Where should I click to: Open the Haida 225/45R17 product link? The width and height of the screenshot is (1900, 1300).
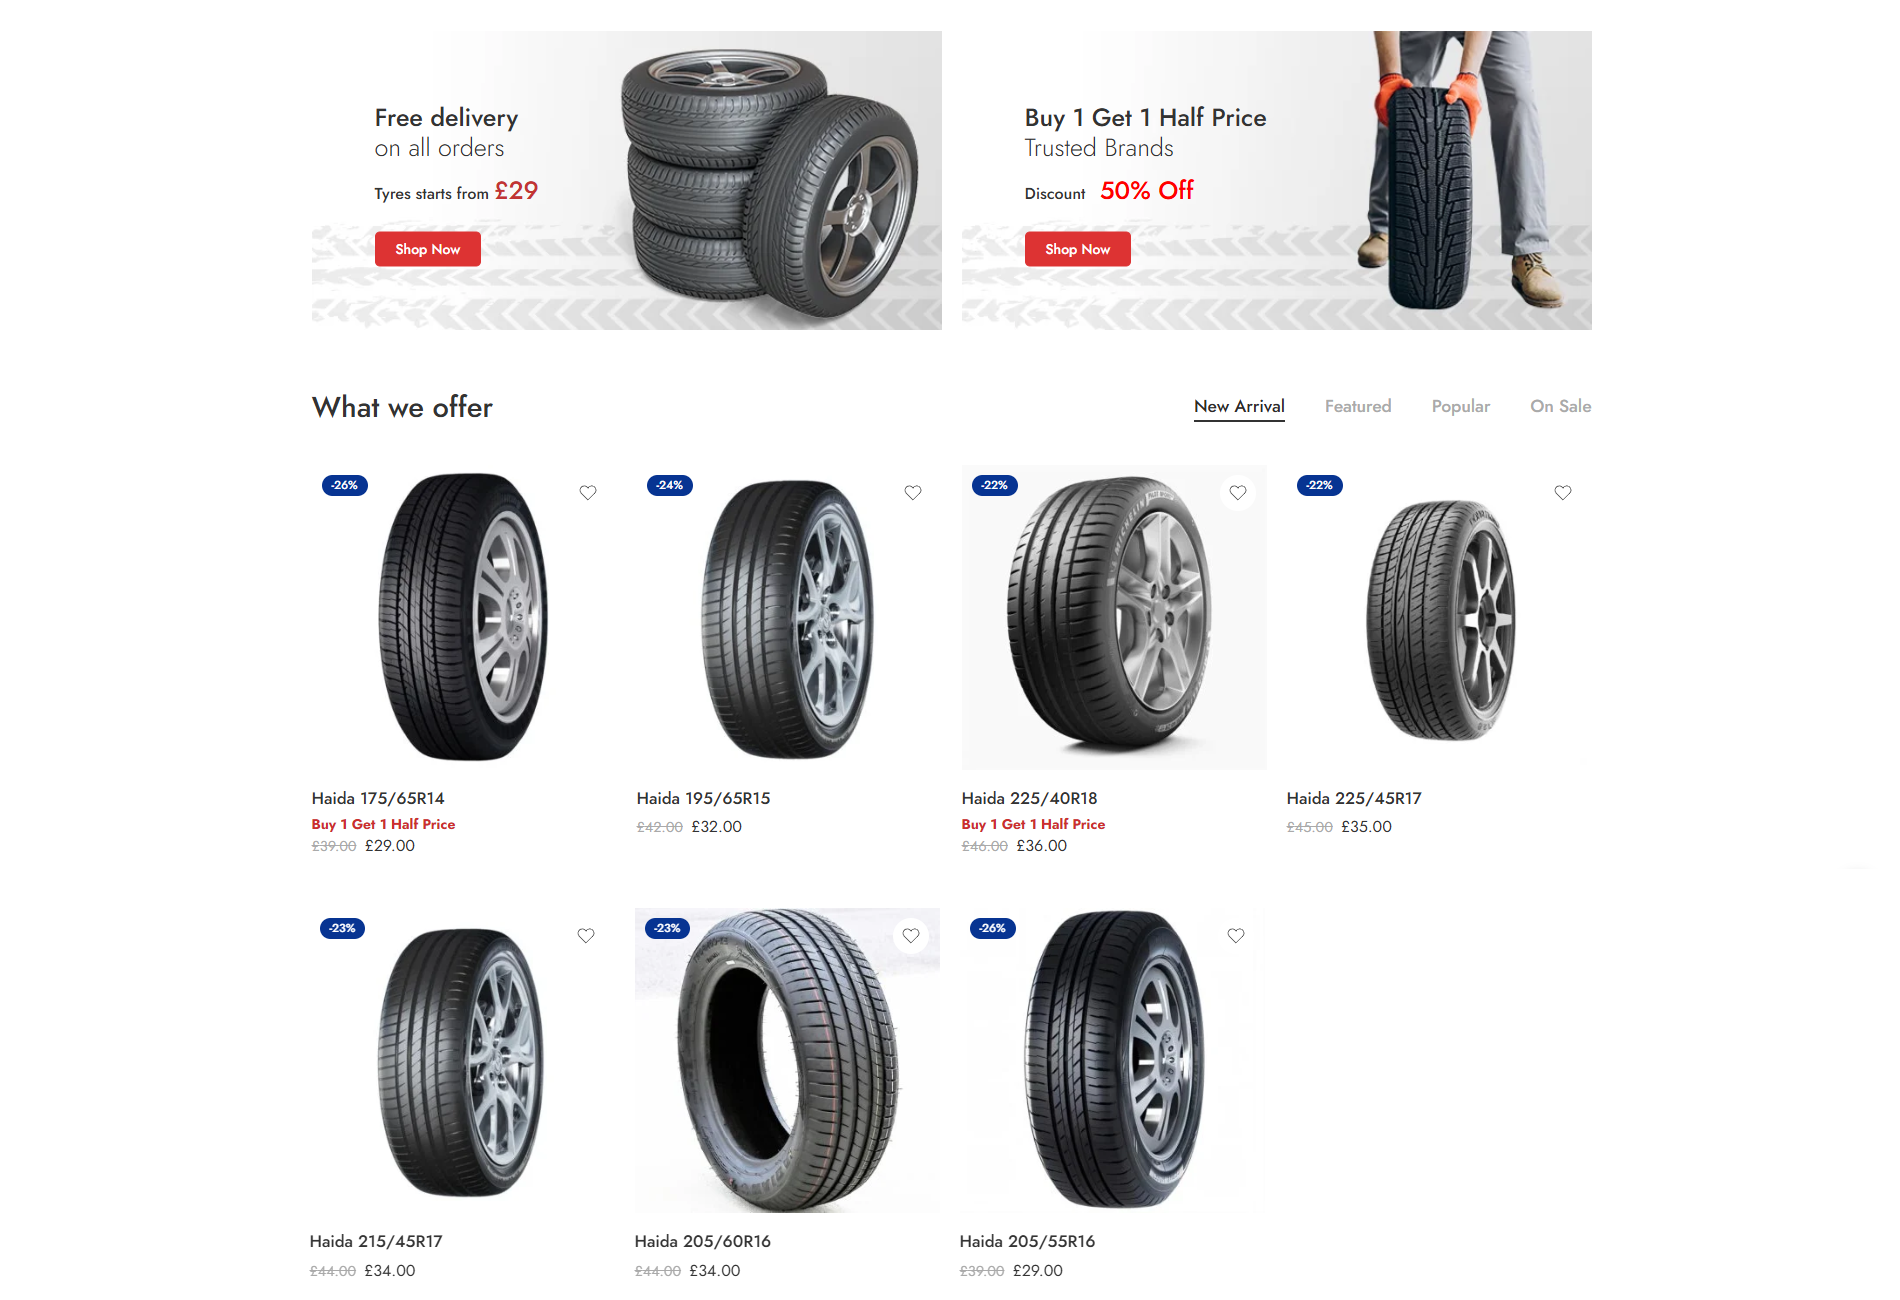1354,798
